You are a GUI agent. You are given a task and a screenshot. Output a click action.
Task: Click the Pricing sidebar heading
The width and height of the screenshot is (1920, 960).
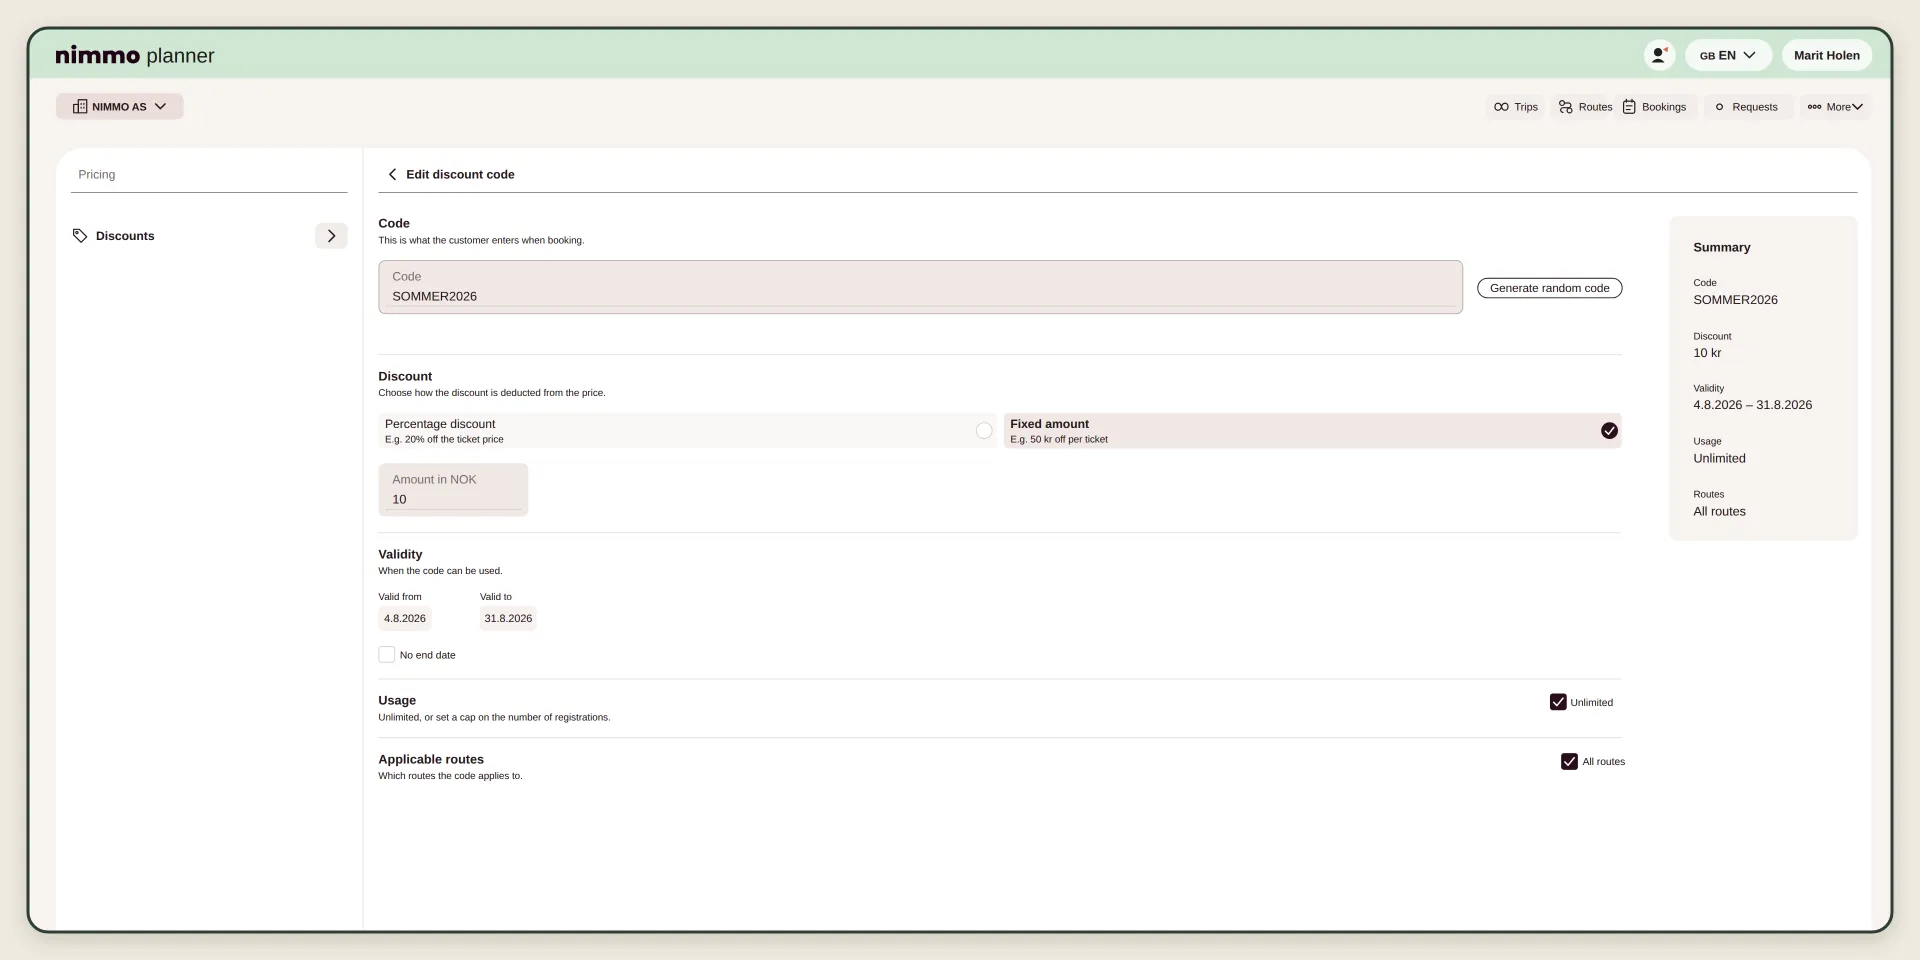click(x=97, y=175)
